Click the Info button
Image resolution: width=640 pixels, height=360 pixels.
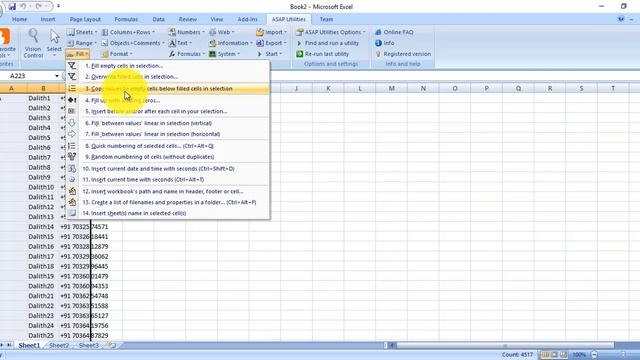384,43
